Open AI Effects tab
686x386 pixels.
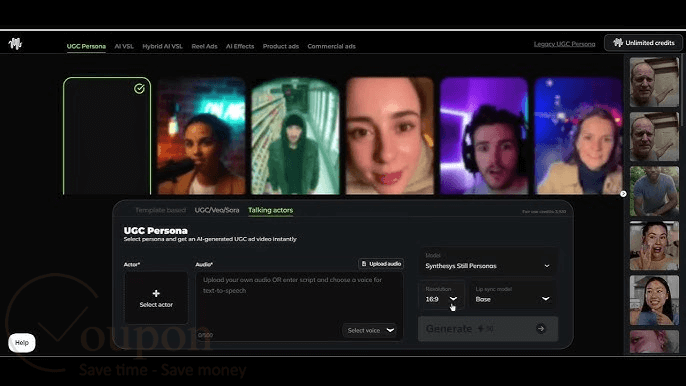(240, 46)
